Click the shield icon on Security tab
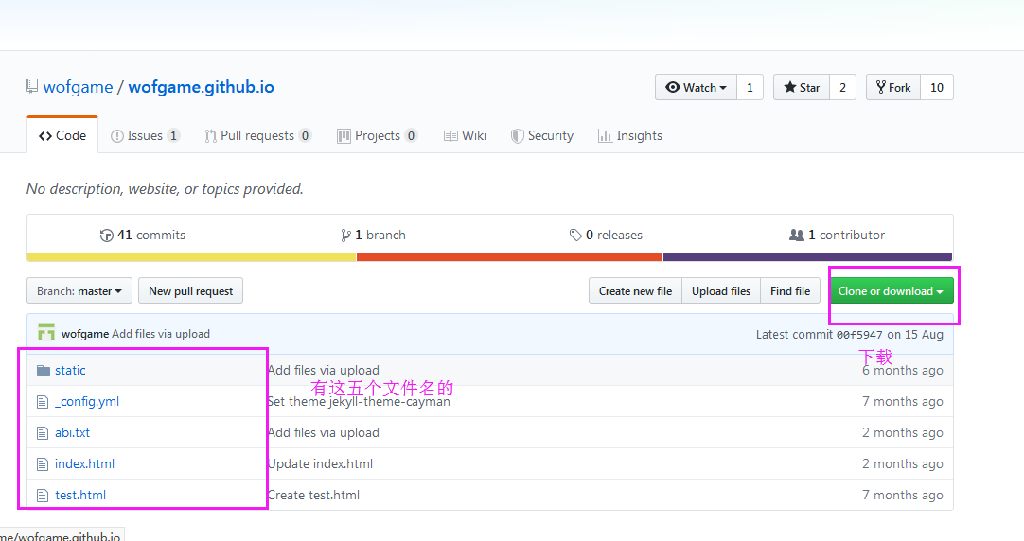The image size is (1024, 541). tap(517, 136)
